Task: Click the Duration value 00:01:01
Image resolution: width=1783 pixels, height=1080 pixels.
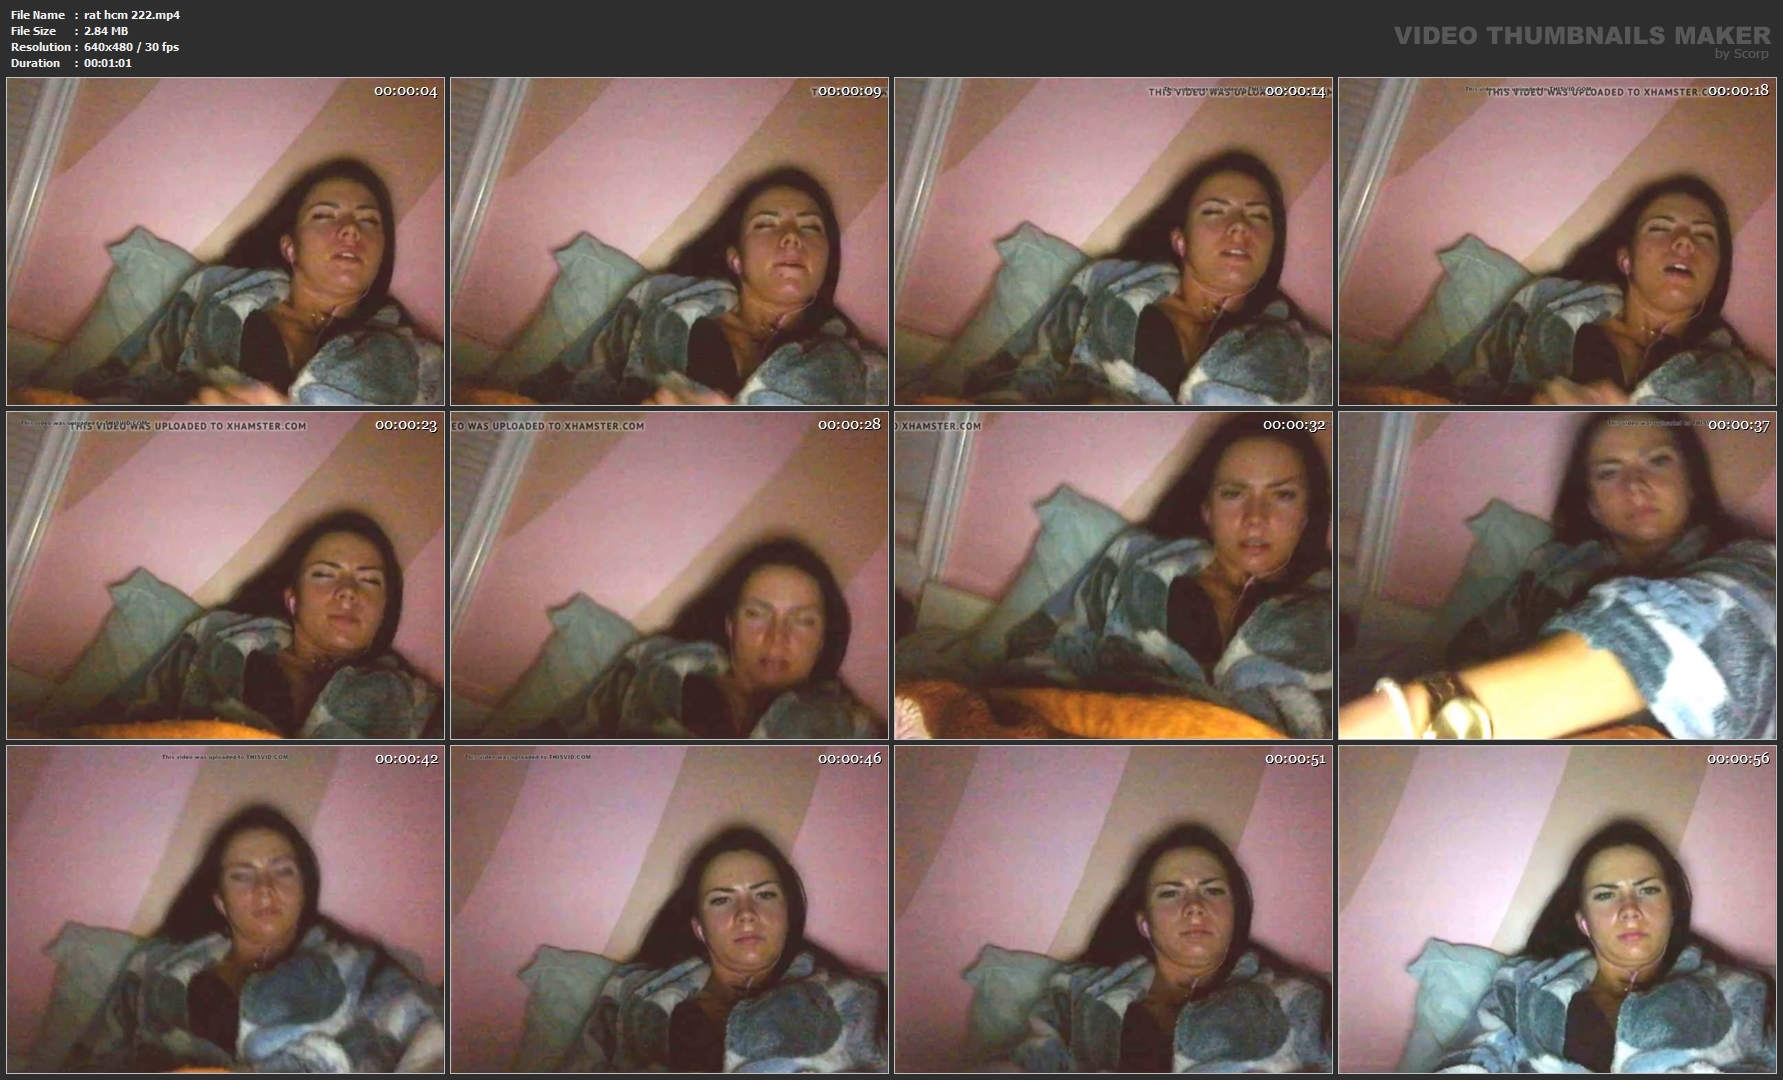Action: pos(108,63)
